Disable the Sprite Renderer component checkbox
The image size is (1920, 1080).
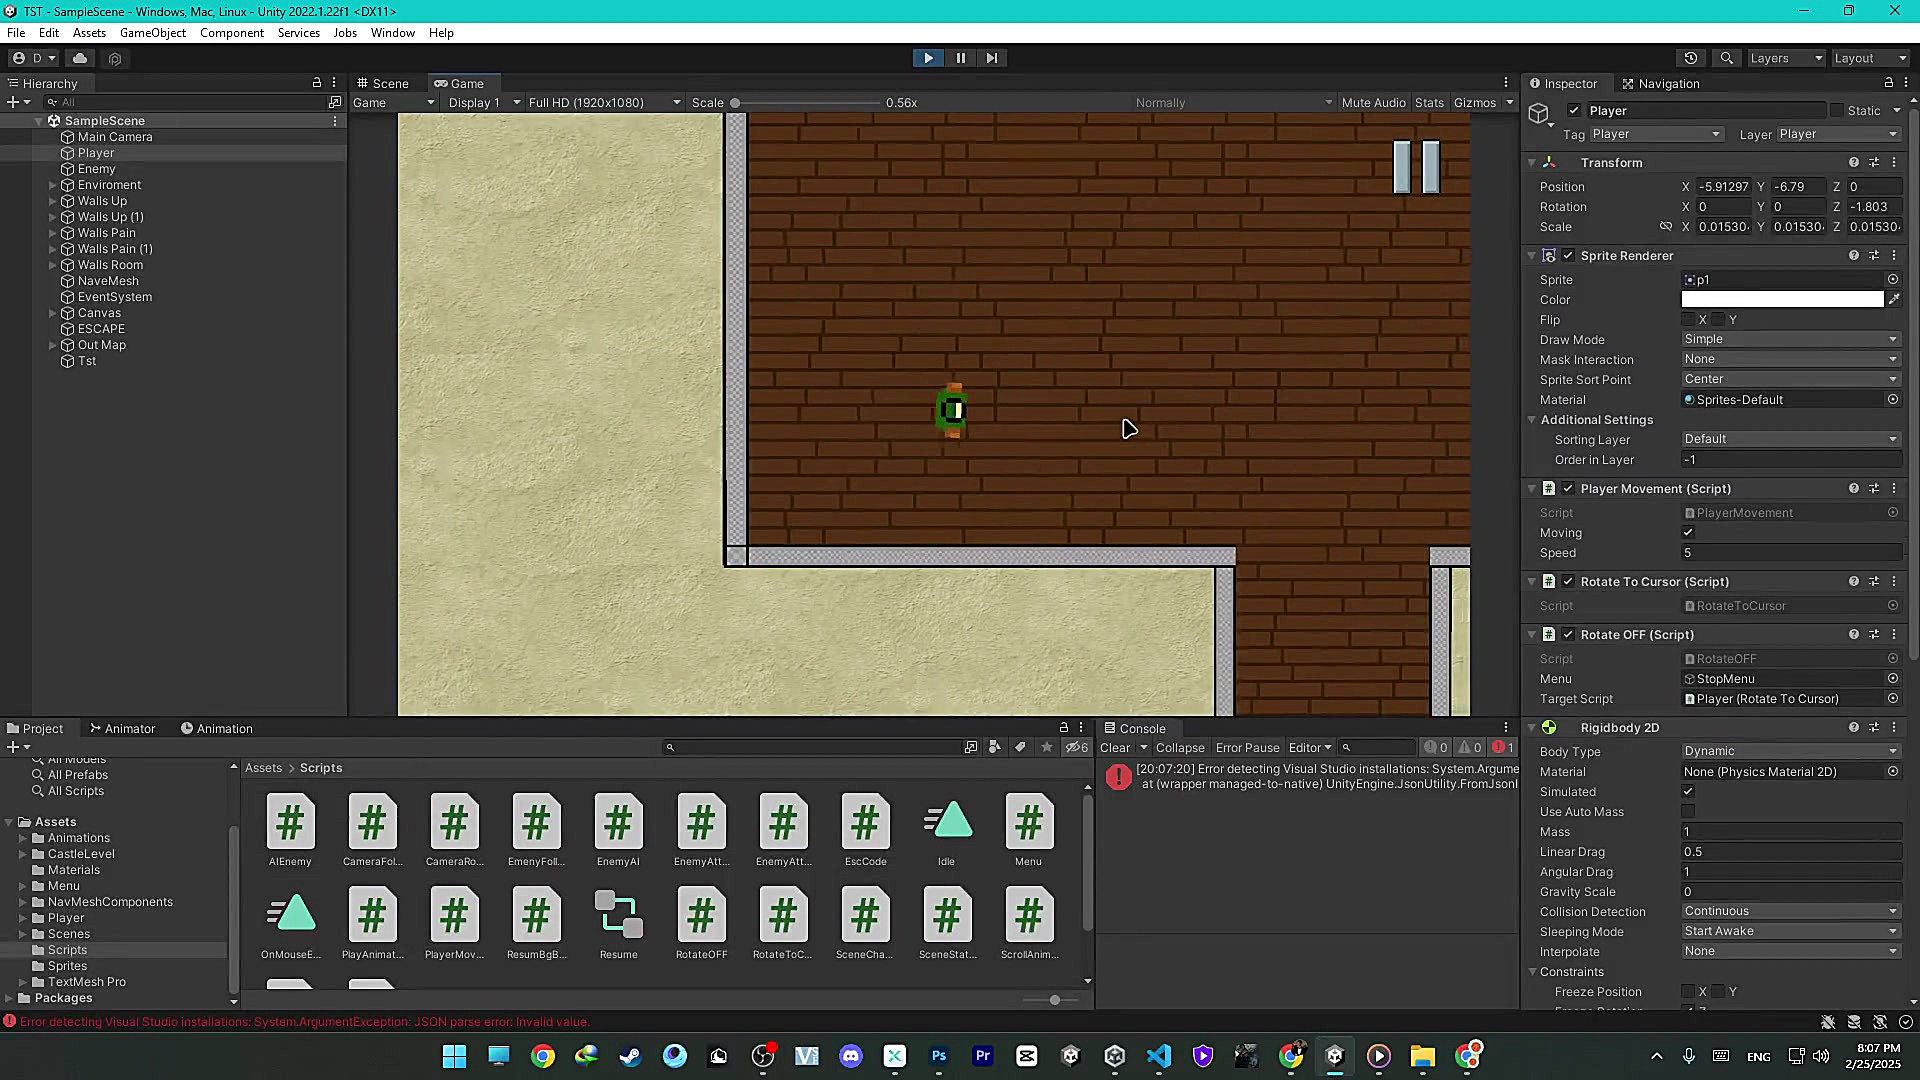pyautogui.click(x=1568, y=256)
